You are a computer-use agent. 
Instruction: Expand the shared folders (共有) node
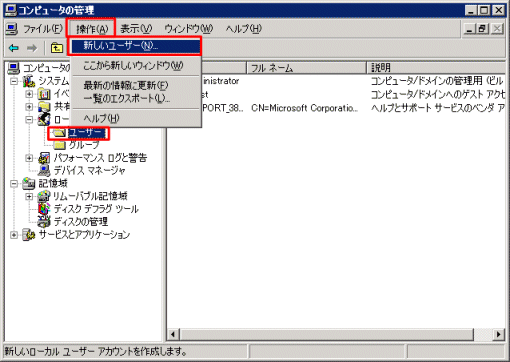(29, 107)
